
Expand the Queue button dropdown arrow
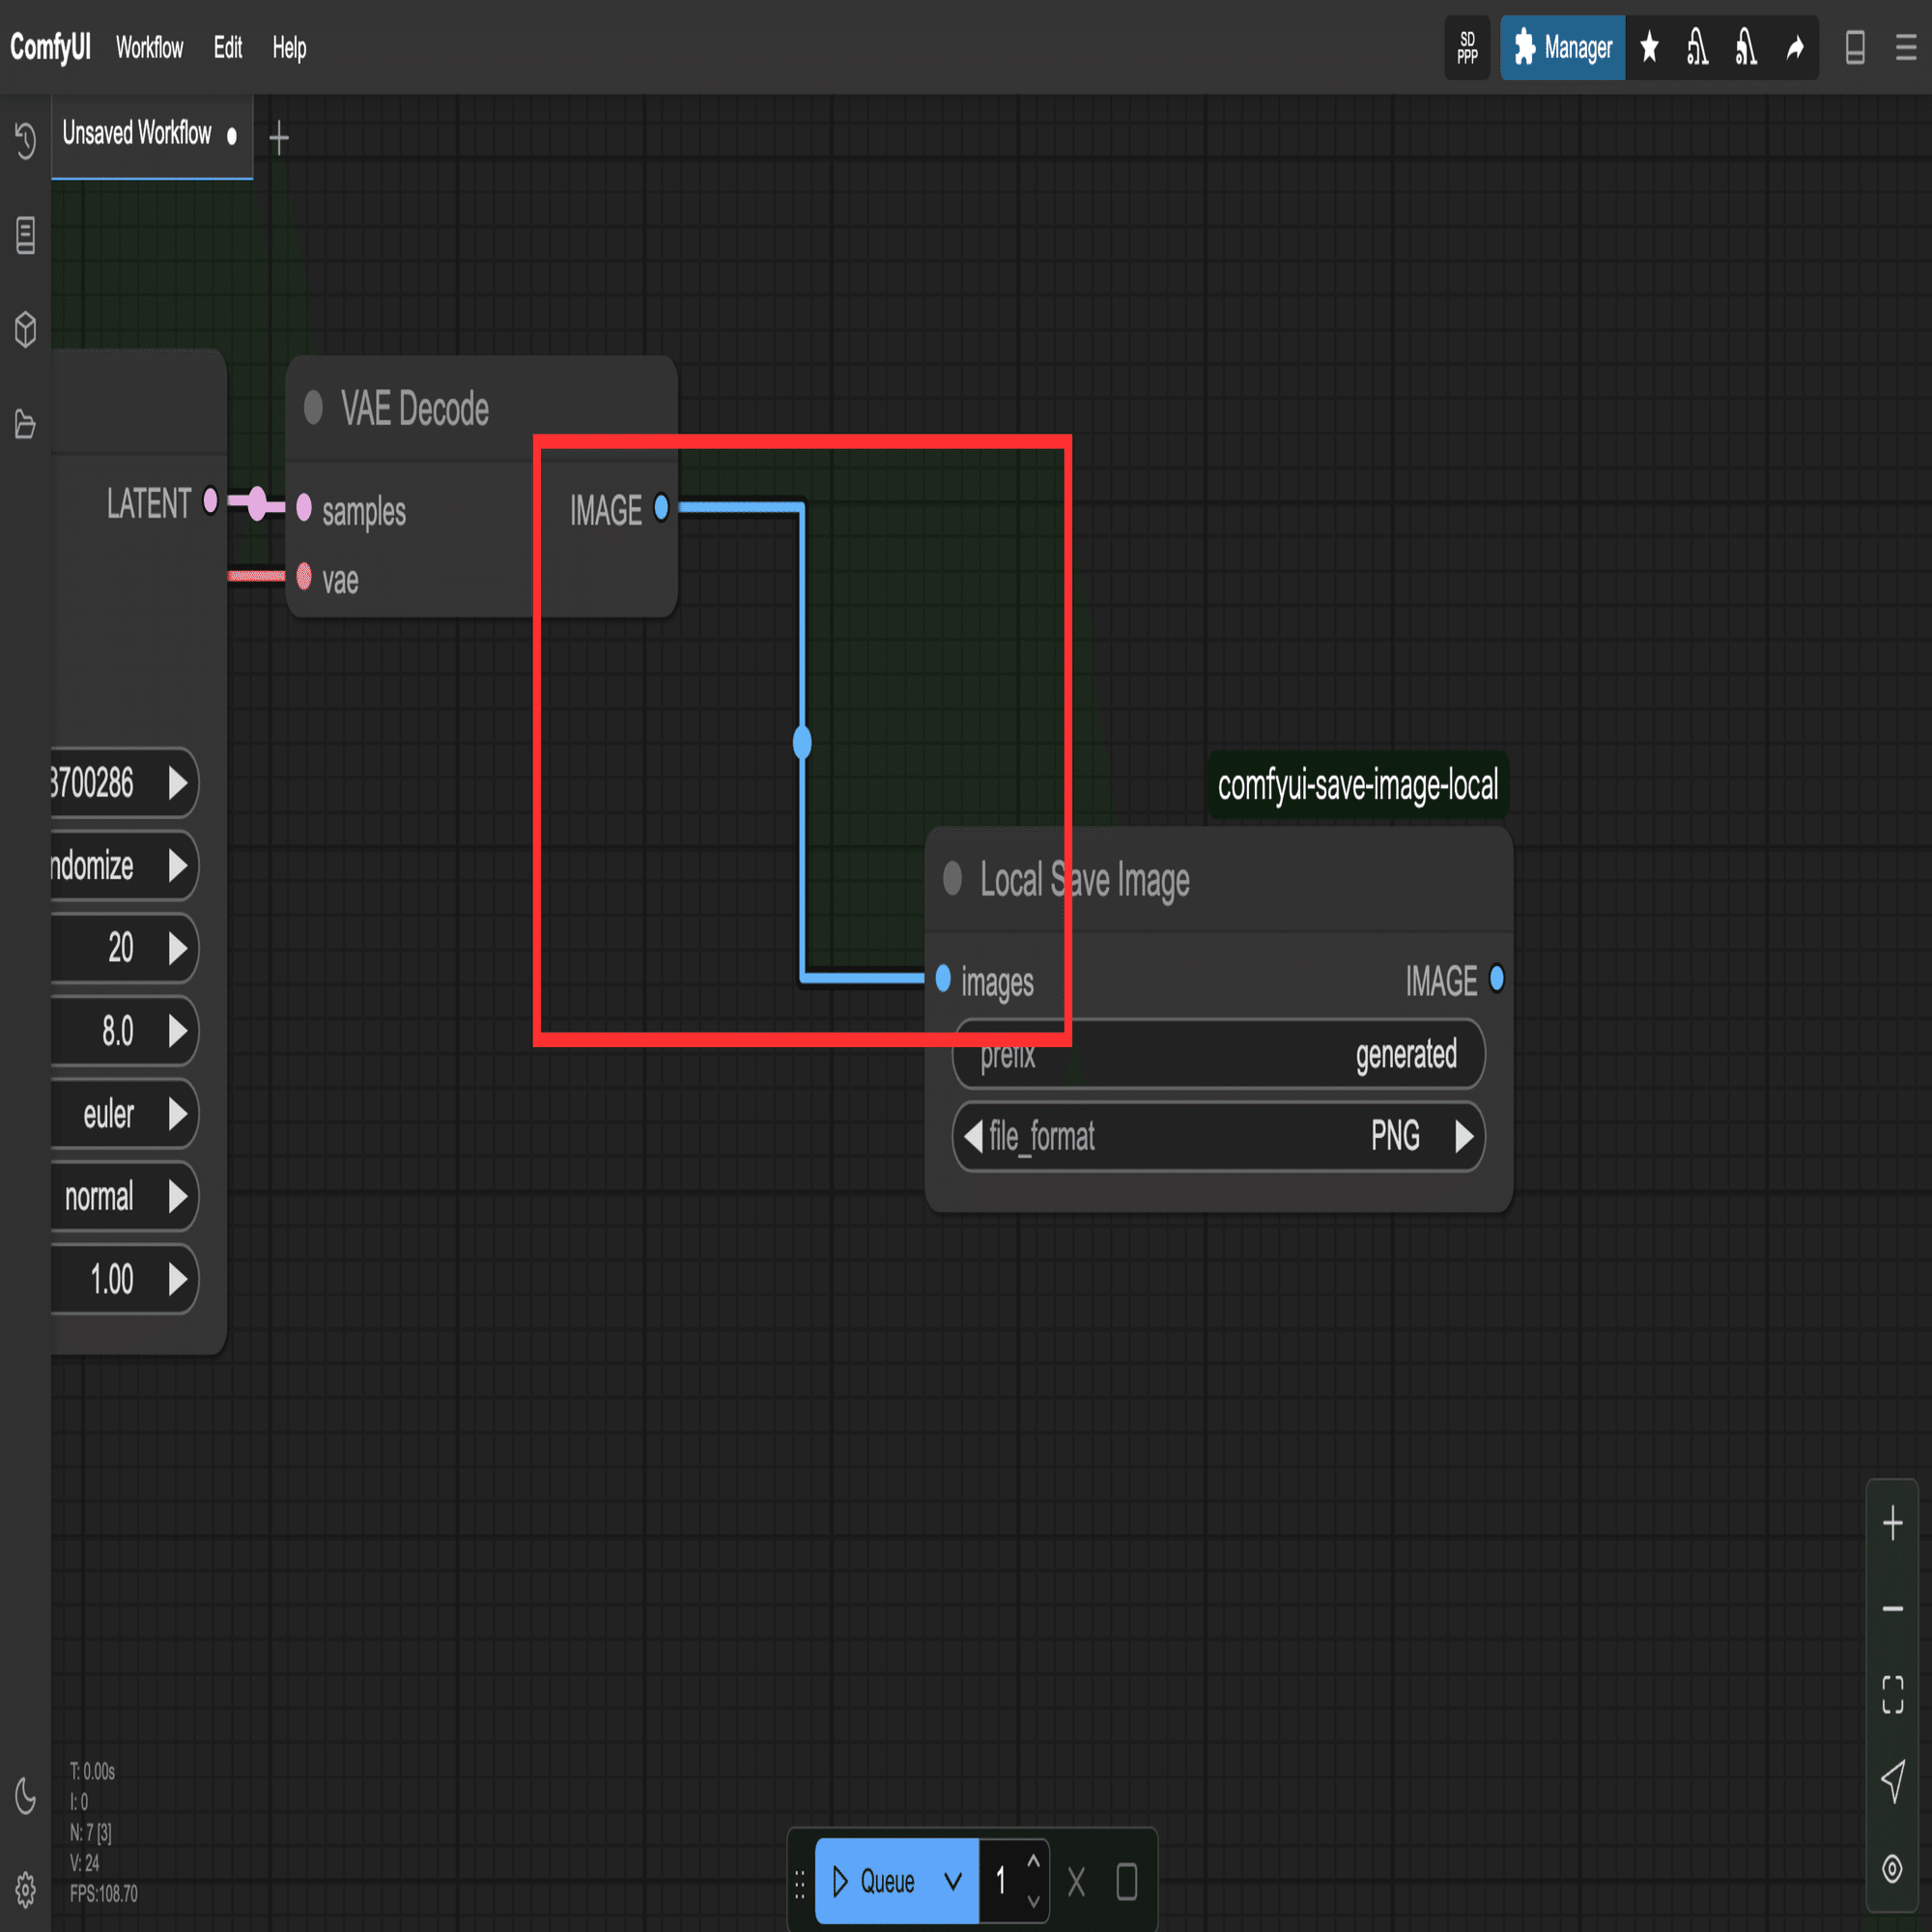(x=953, y=1881)
